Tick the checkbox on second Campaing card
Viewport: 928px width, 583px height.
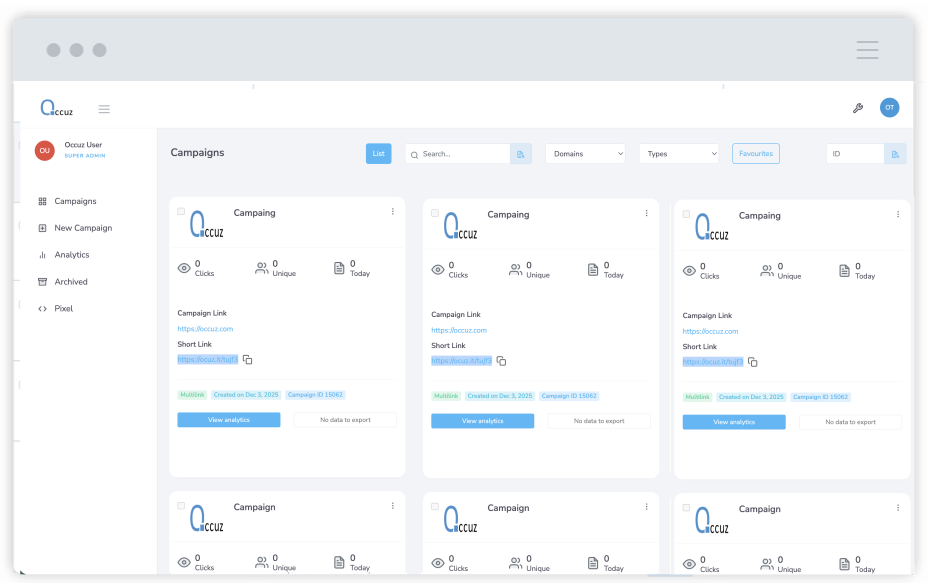pyautogui.click(x=435, y=213)
